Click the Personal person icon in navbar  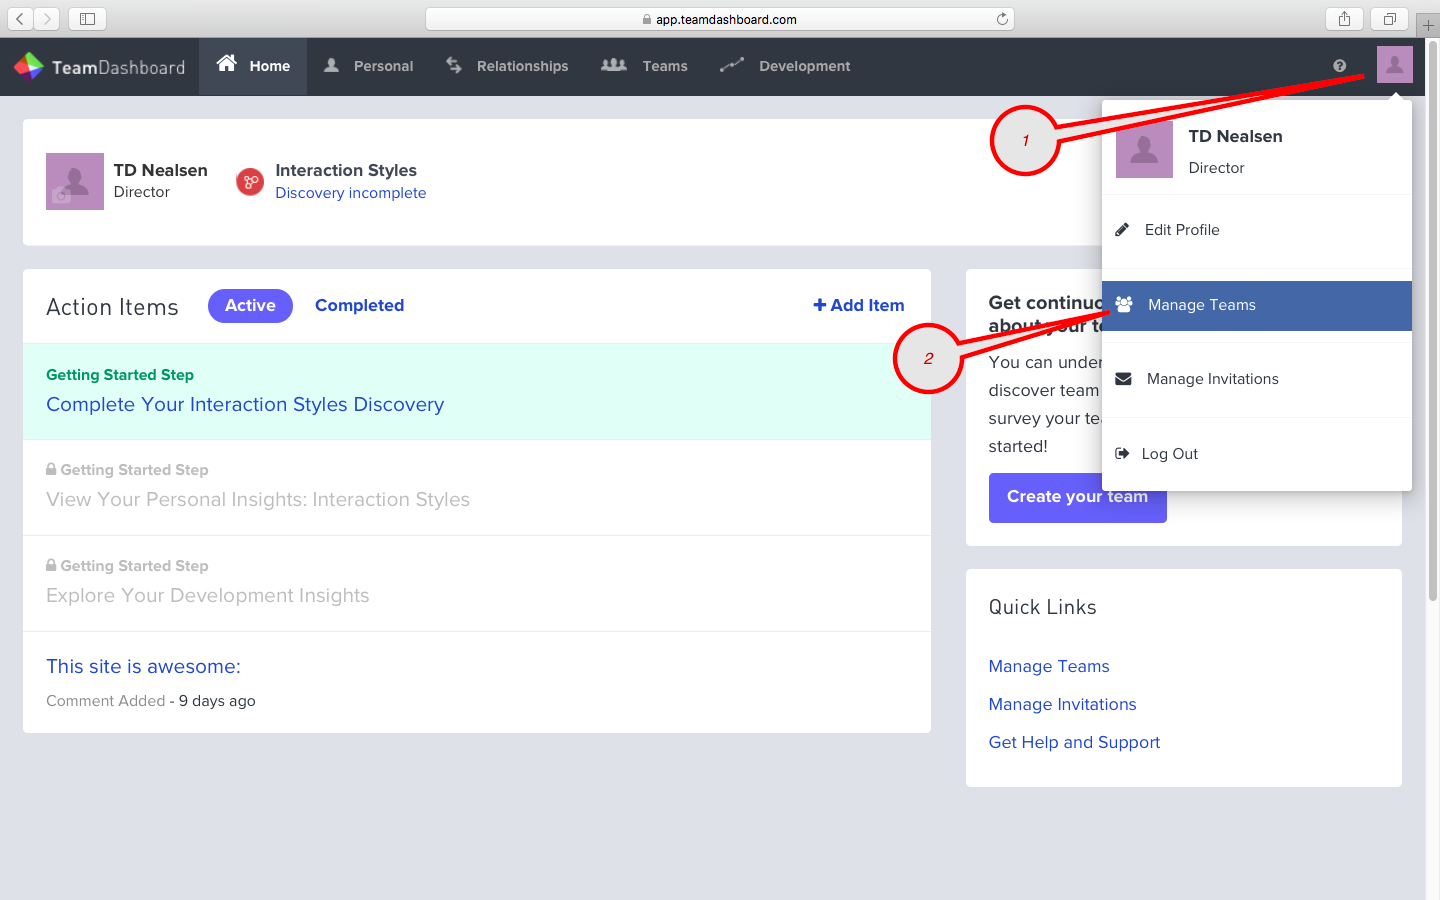point(331,65)
